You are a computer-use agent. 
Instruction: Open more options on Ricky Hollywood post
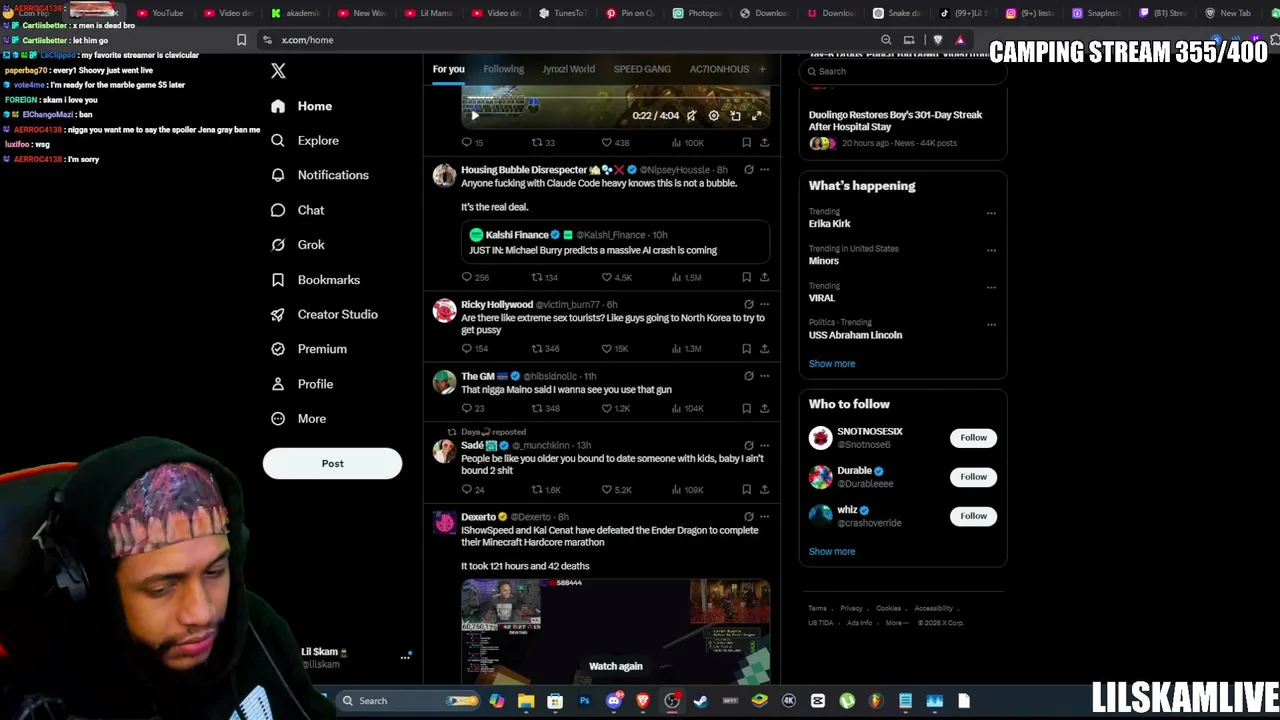tap(764, 304)
